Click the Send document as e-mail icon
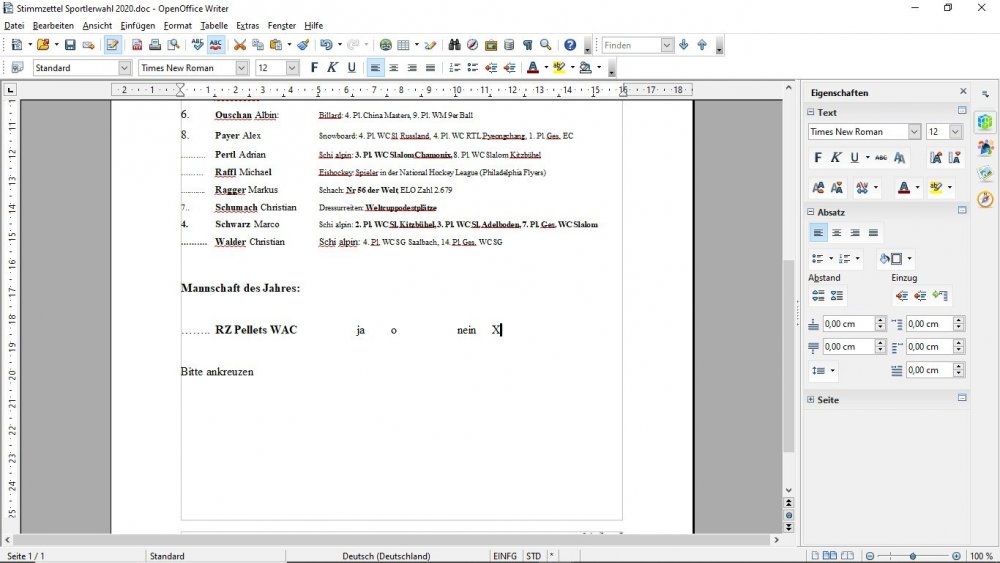This screenshot has width=1000, height=563. [x=89, y=45]
